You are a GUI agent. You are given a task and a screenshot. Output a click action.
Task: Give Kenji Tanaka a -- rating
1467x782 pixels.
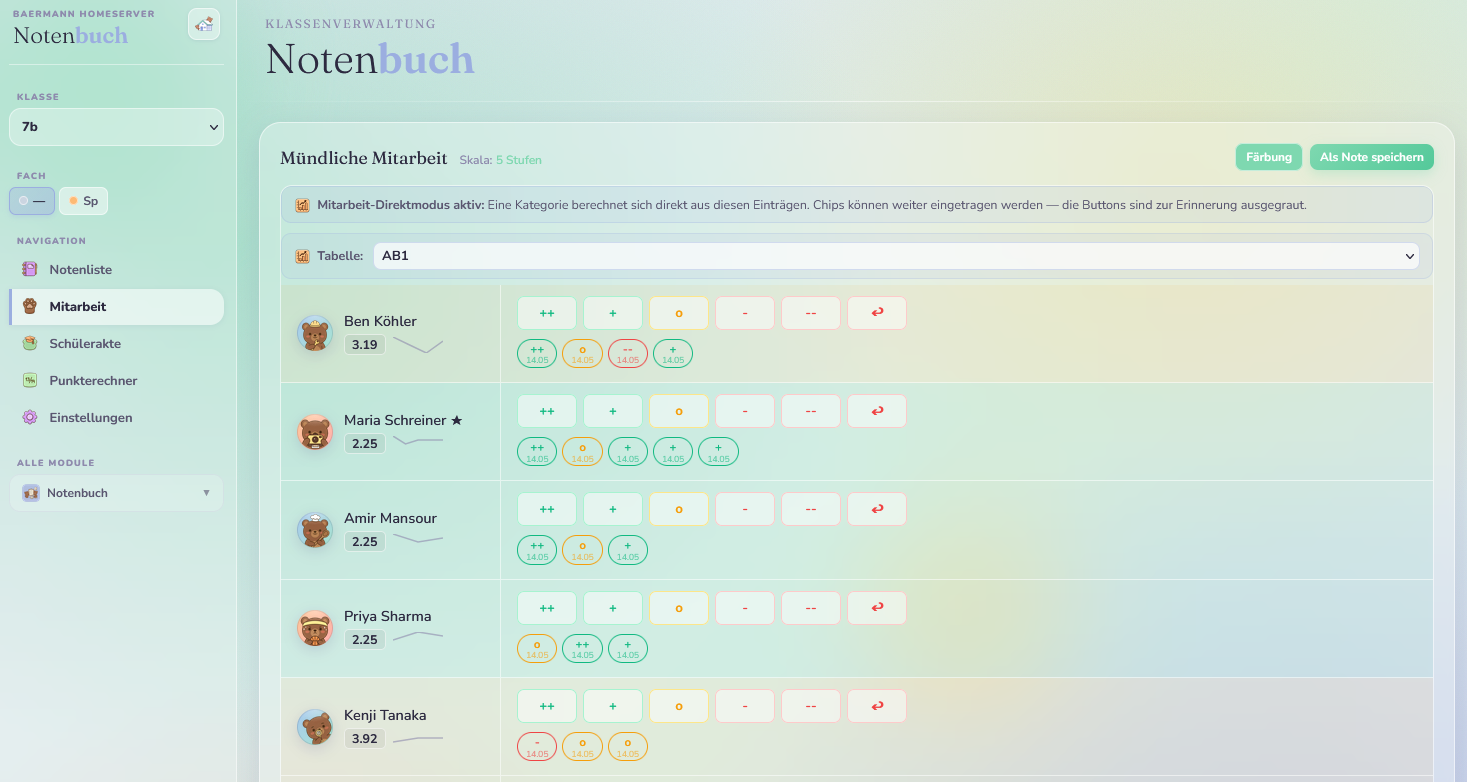click(x=811, y=706)
